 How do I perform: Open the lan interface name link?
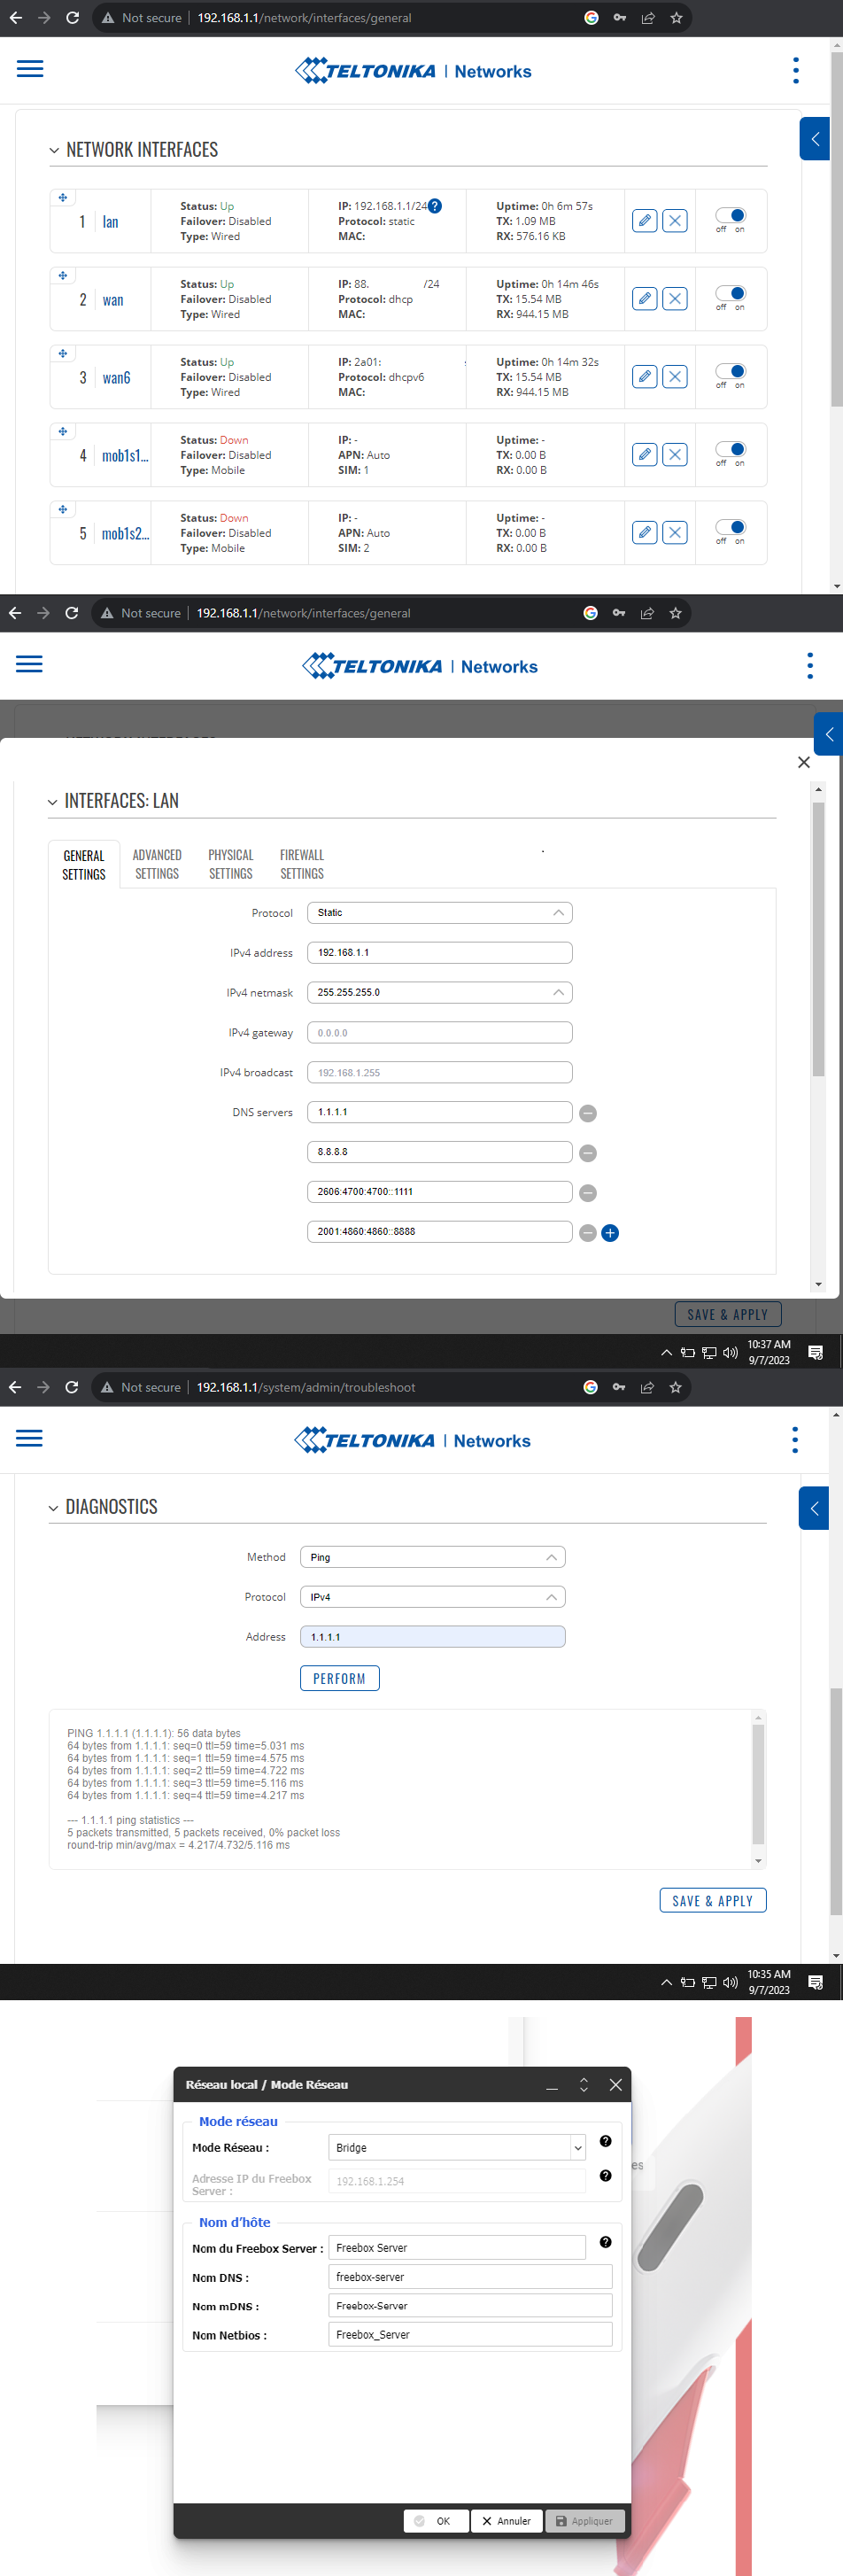click(x=110, y=221)
